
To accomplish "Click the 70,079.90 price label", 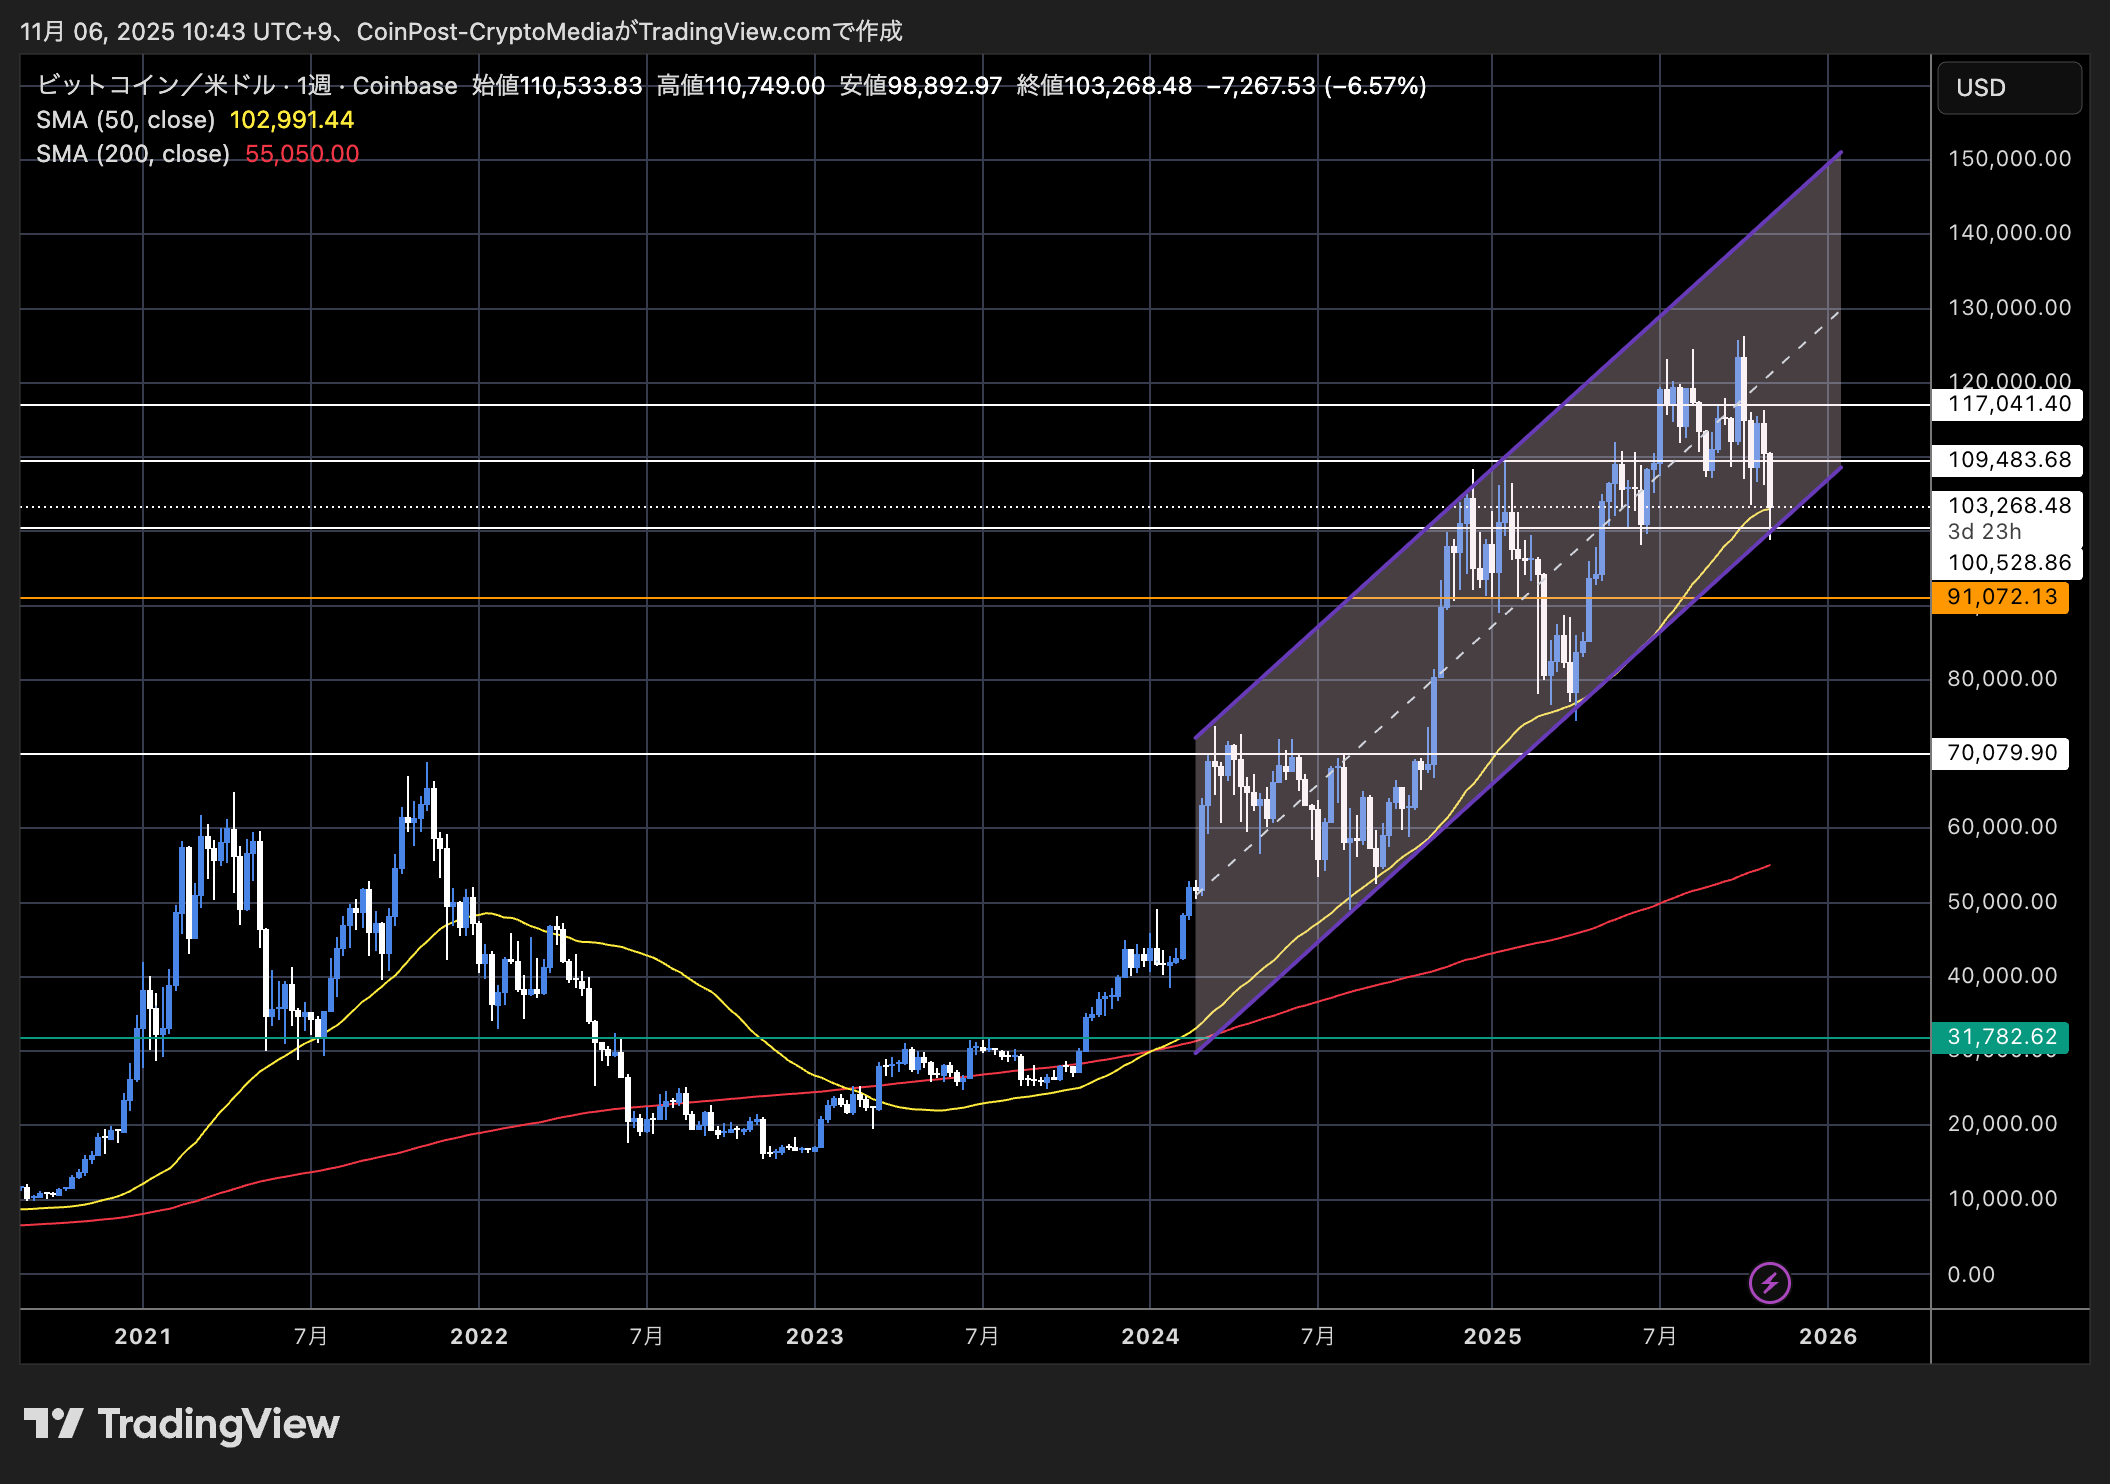I will (2001, 753).
